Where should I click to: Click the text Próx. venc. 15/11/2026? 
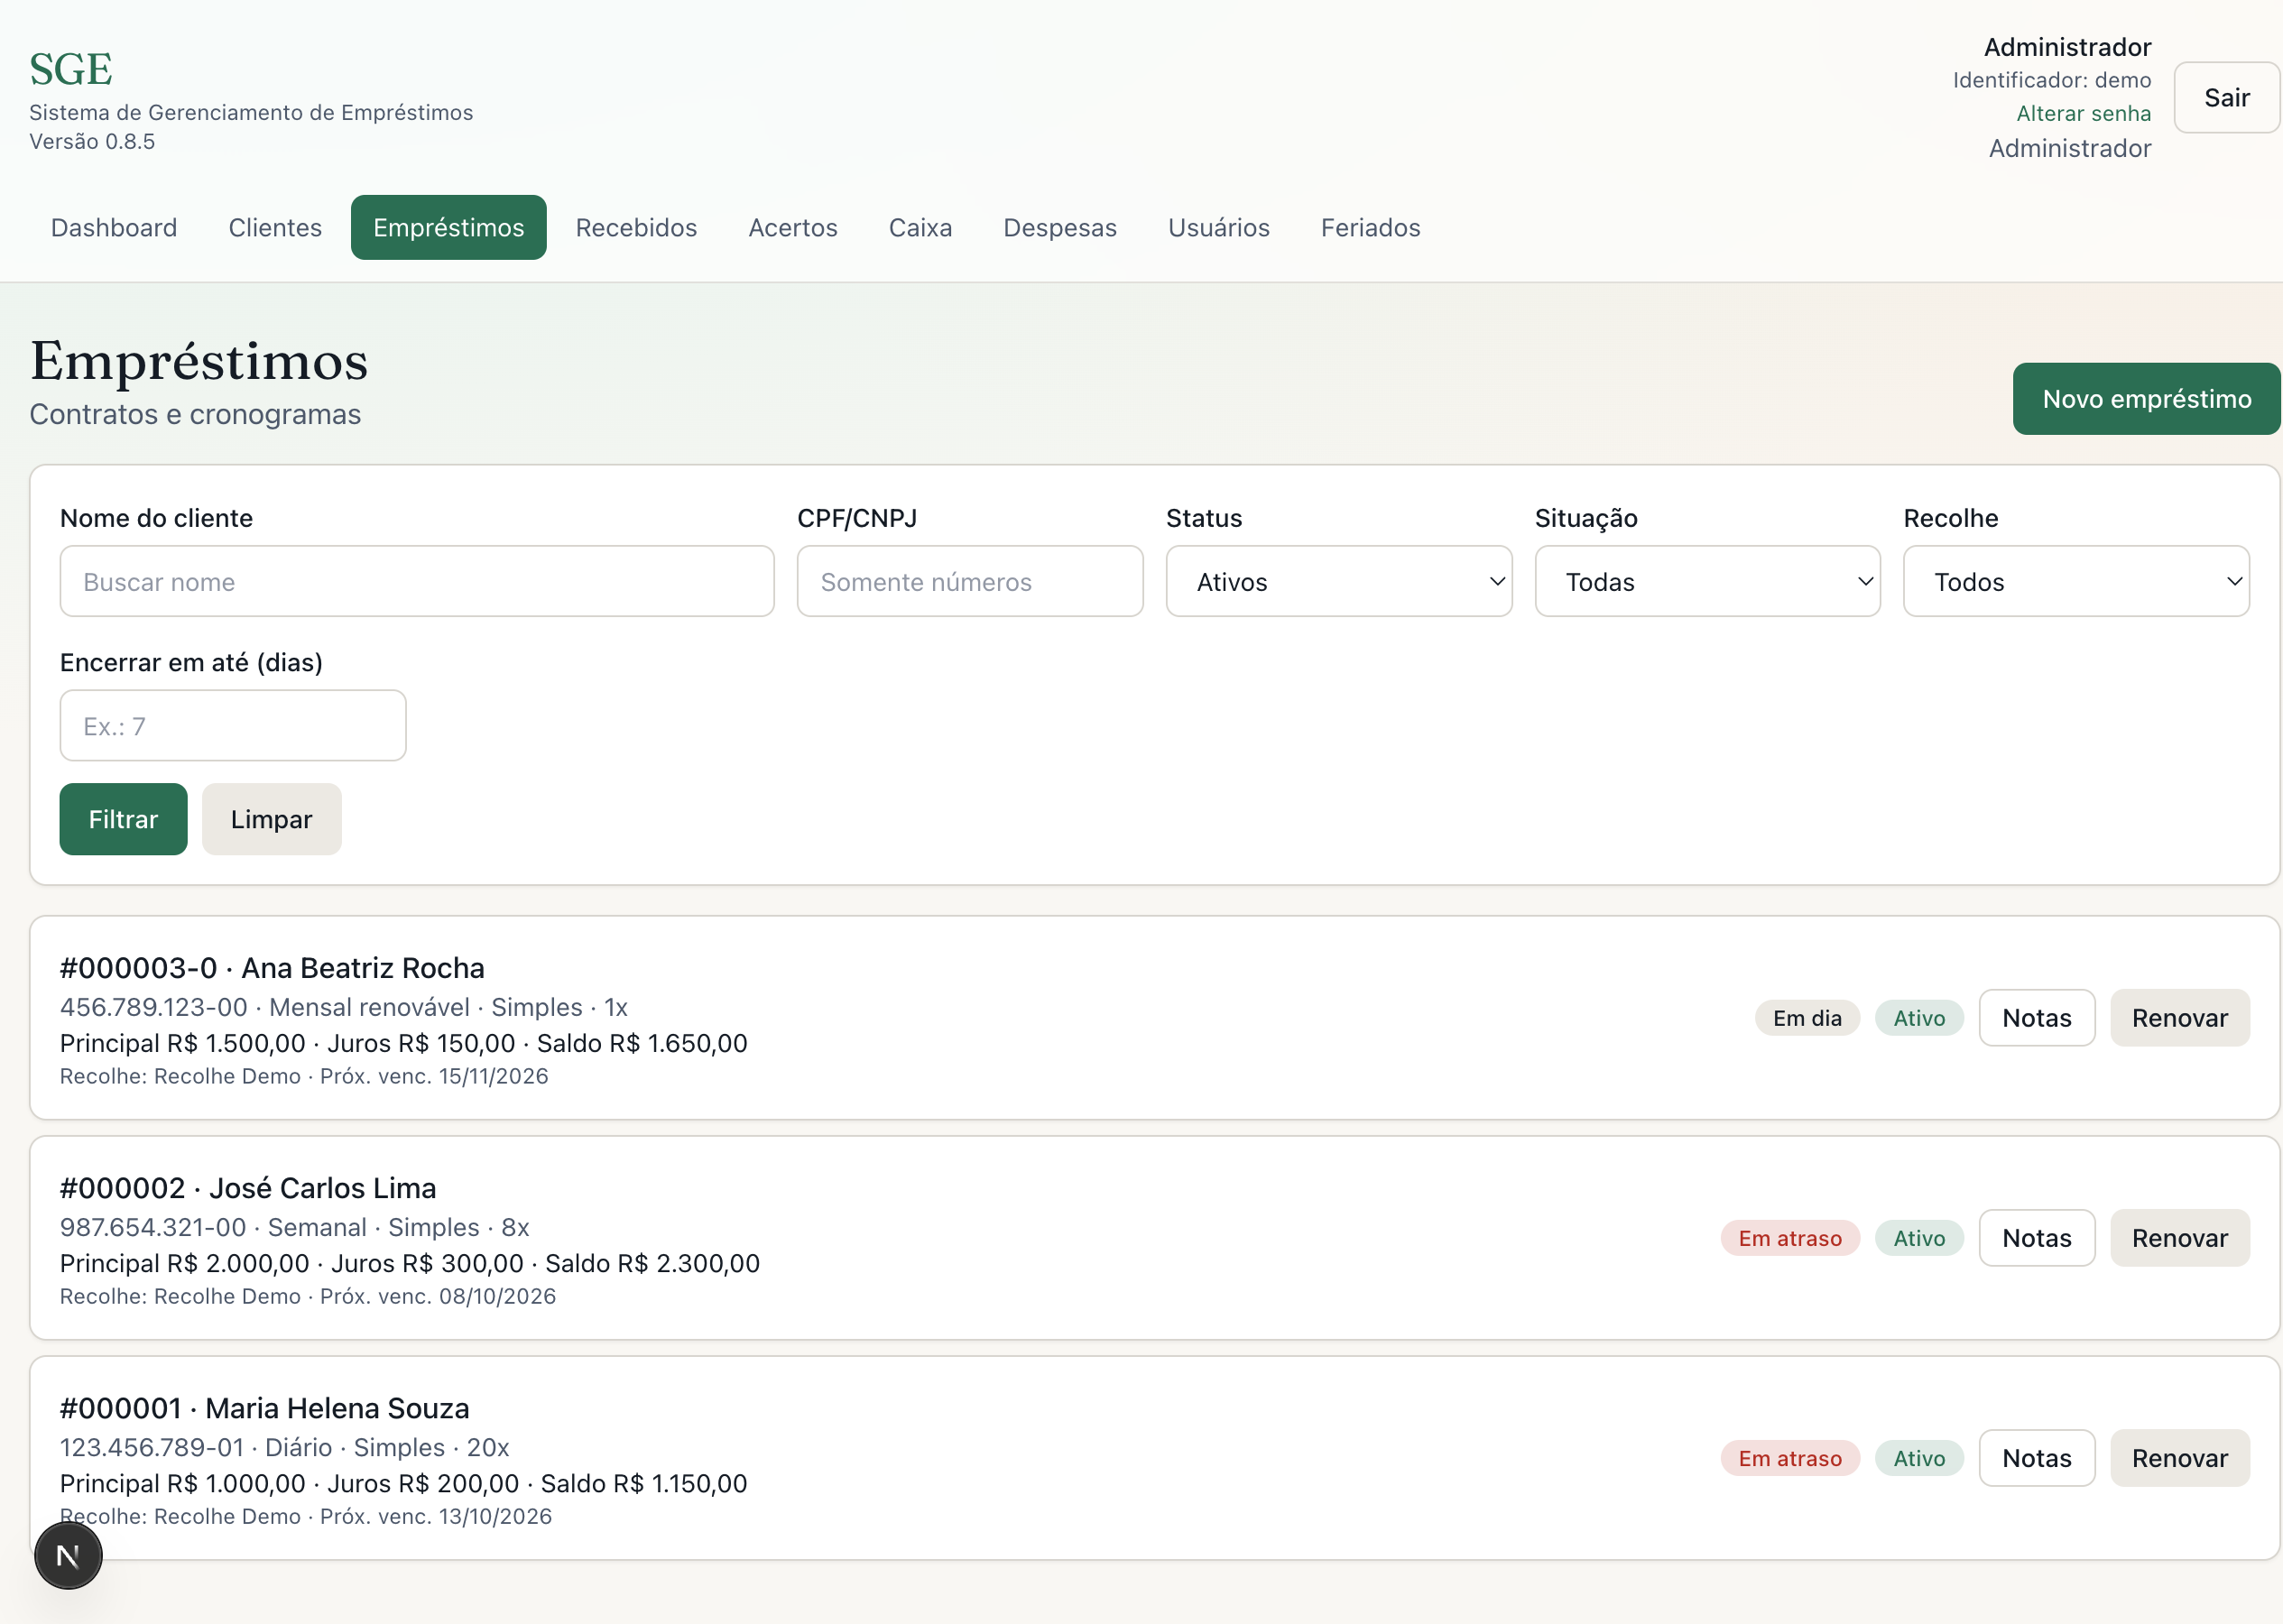(x=434, y=1076)
